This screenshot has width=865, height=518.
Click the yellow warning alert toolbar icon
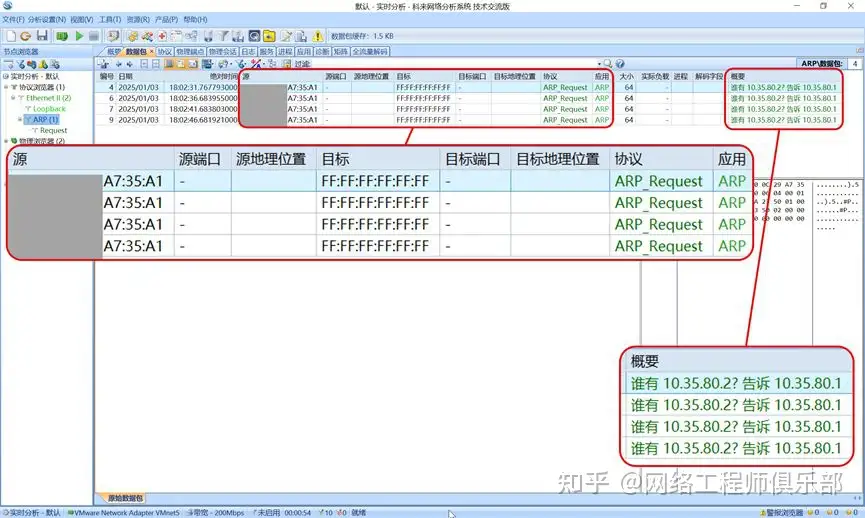318,36
